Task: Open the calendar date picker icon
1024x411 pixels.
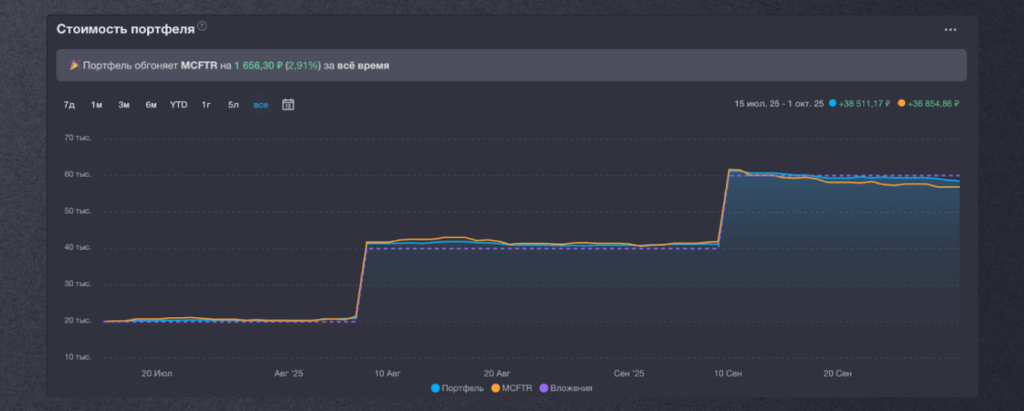Action: point(288,104)
